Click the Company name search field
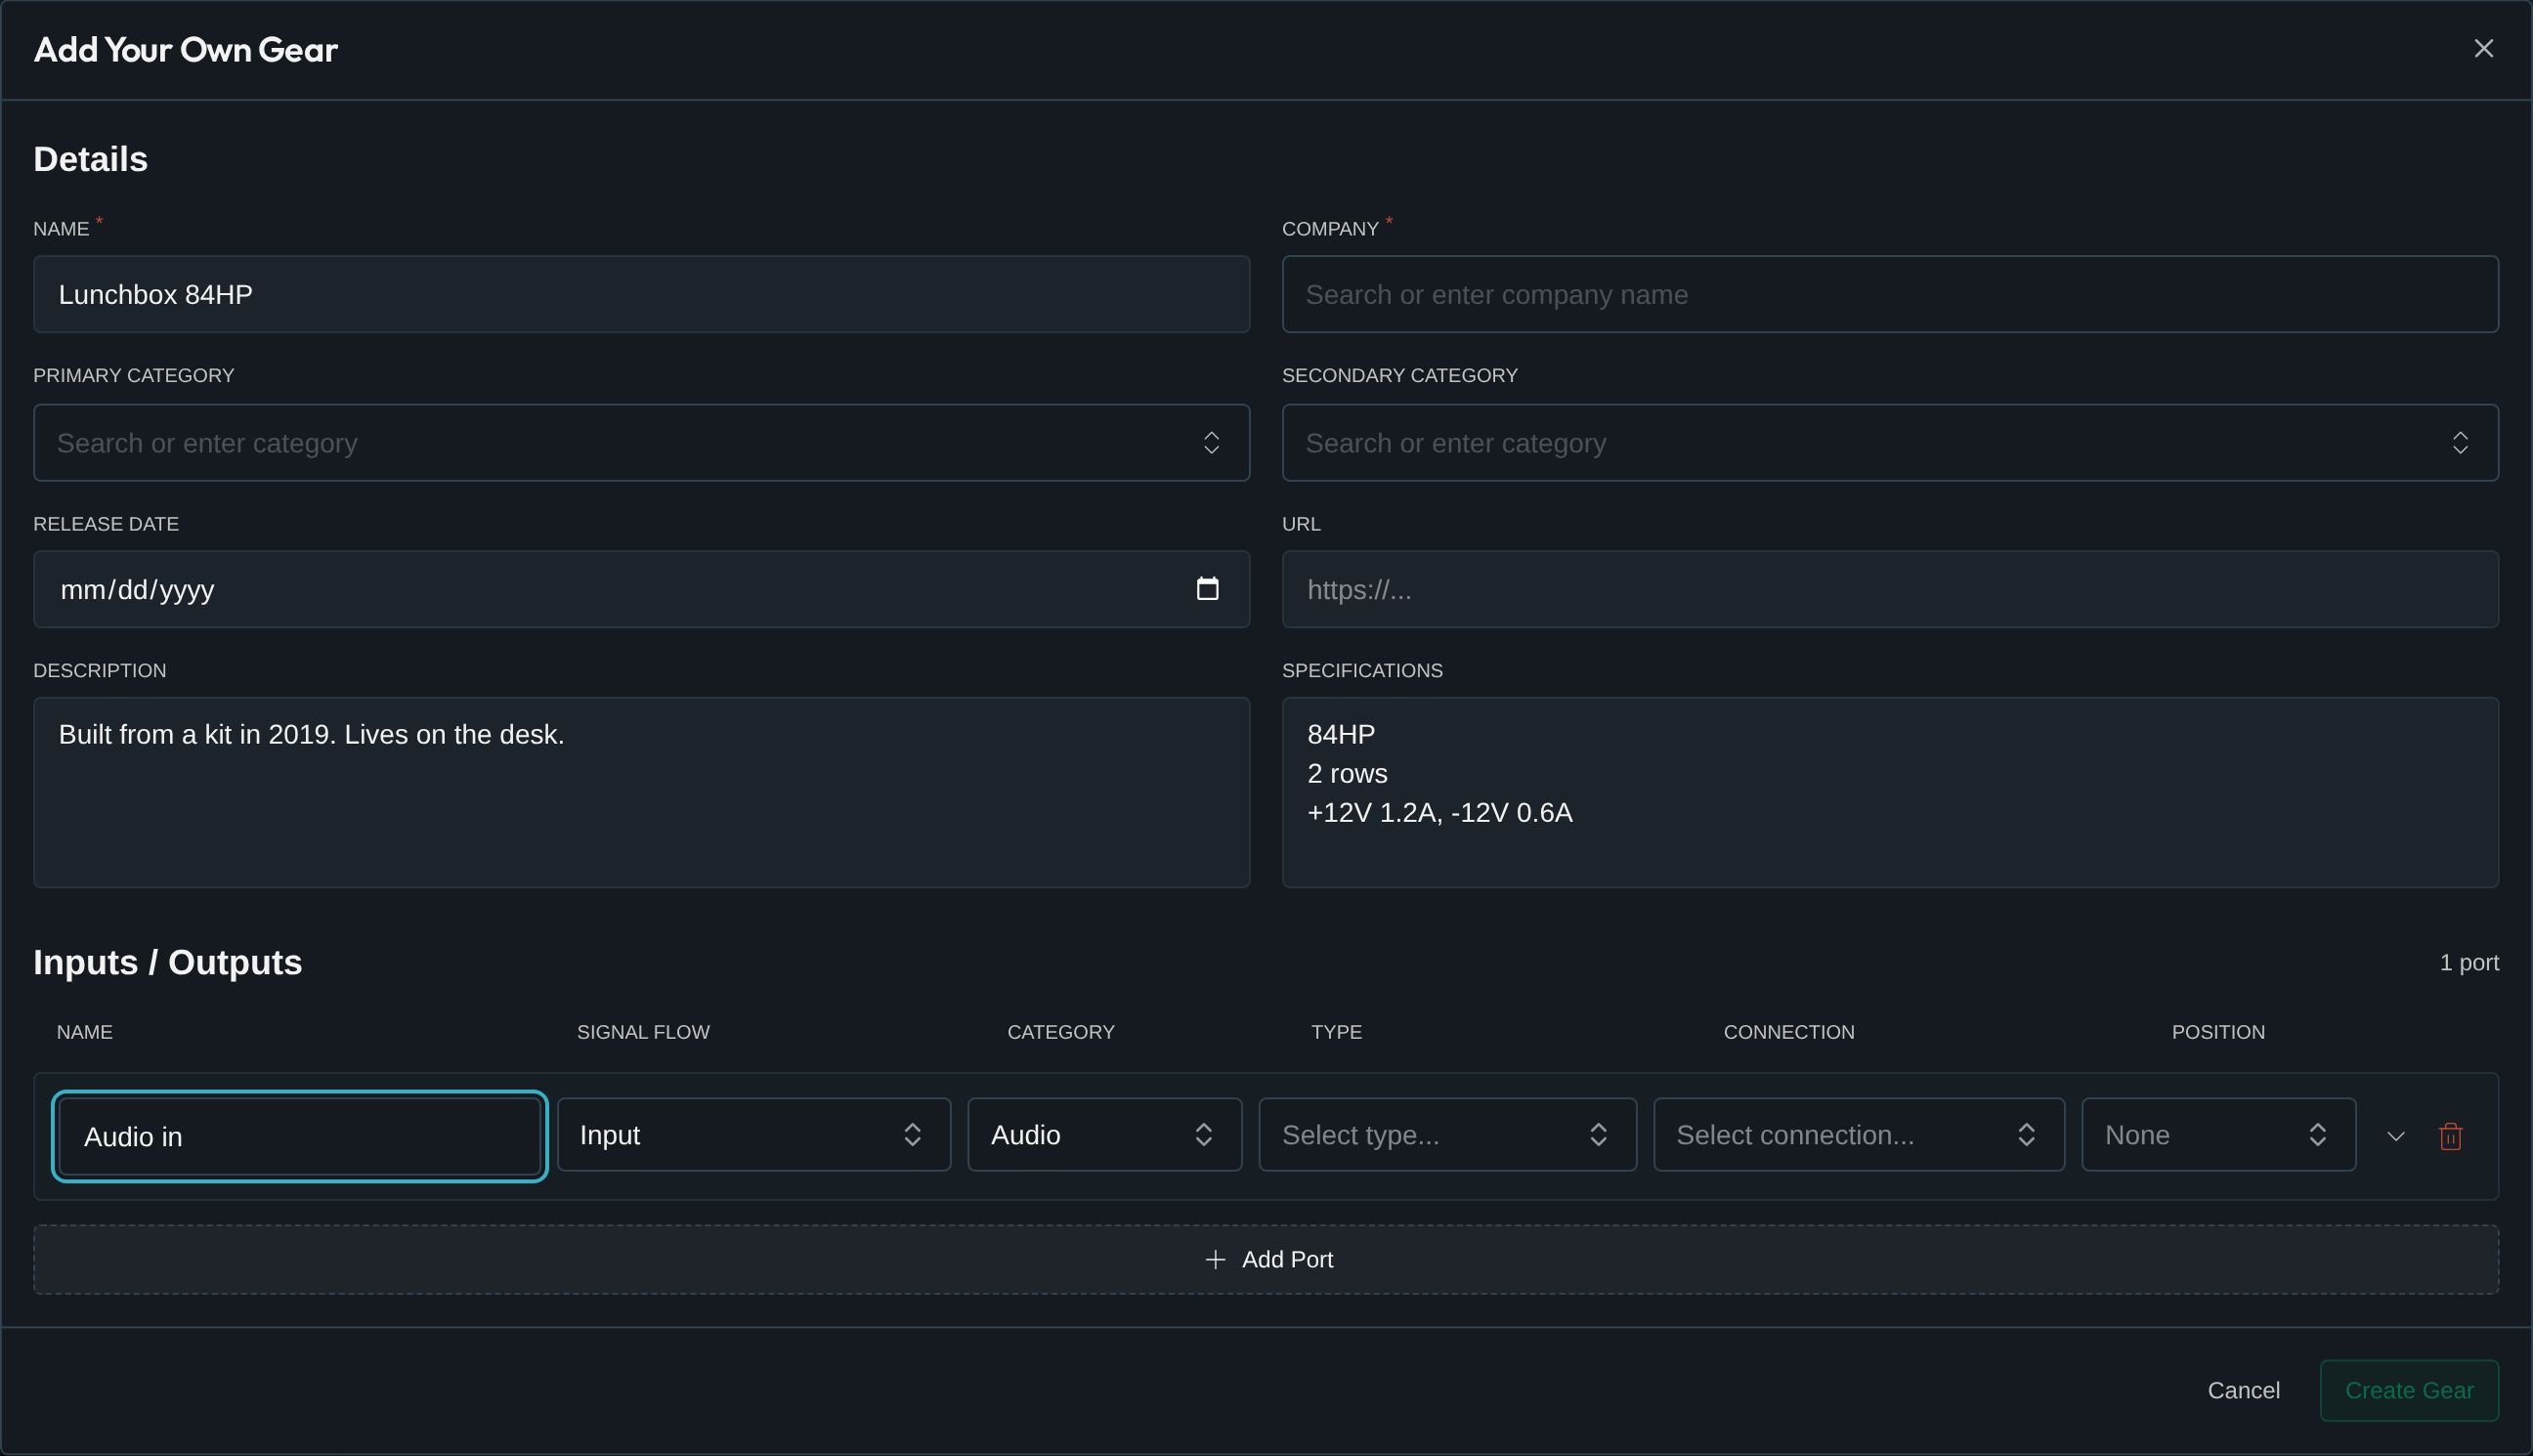The width and height of the screenshot is (2533, 1456). click(x=1890, y=294)
